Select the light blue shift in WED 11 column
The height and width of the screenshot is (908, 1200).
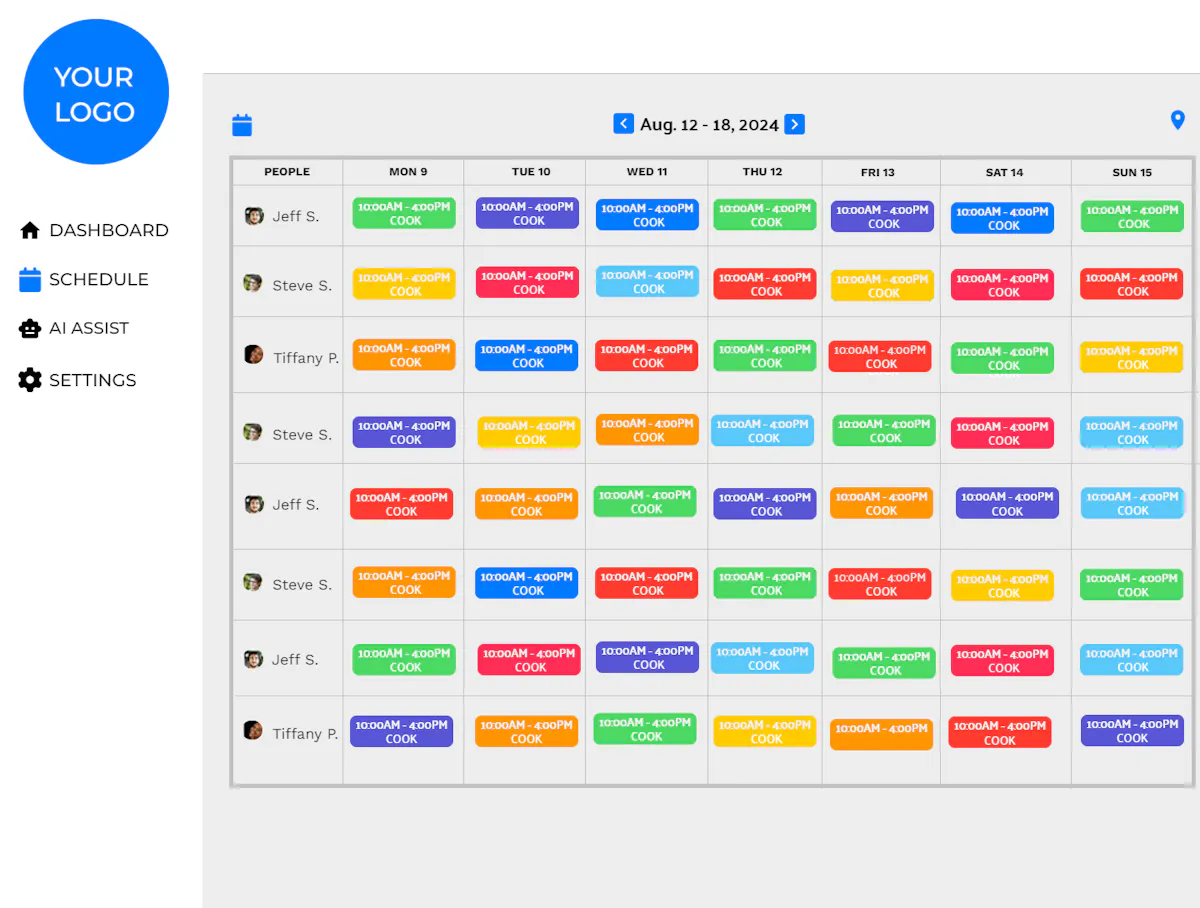pos(648,281)
